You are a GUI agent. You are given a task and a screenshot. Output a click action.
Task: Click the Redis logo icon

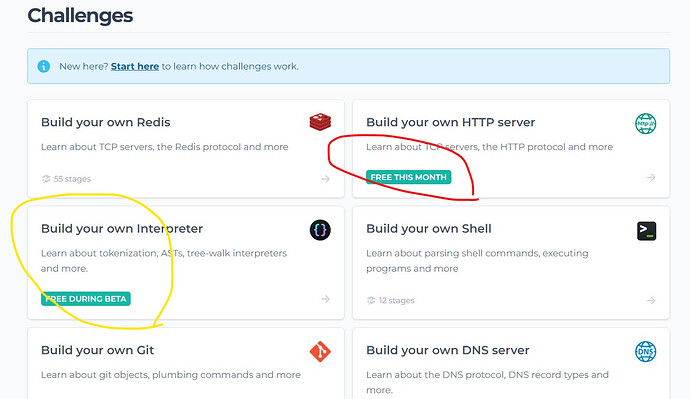point(320,122)
